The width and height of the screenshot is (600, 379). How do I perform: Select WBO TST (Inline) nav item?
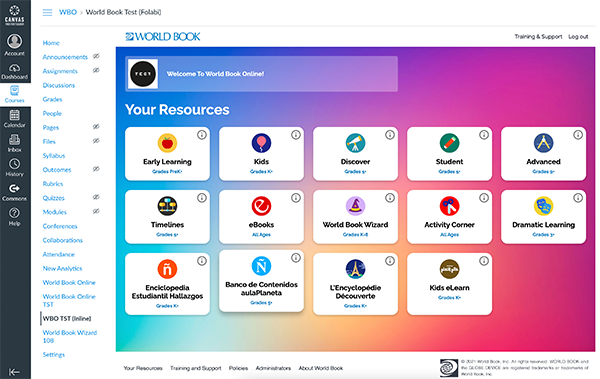click(67, 319)
